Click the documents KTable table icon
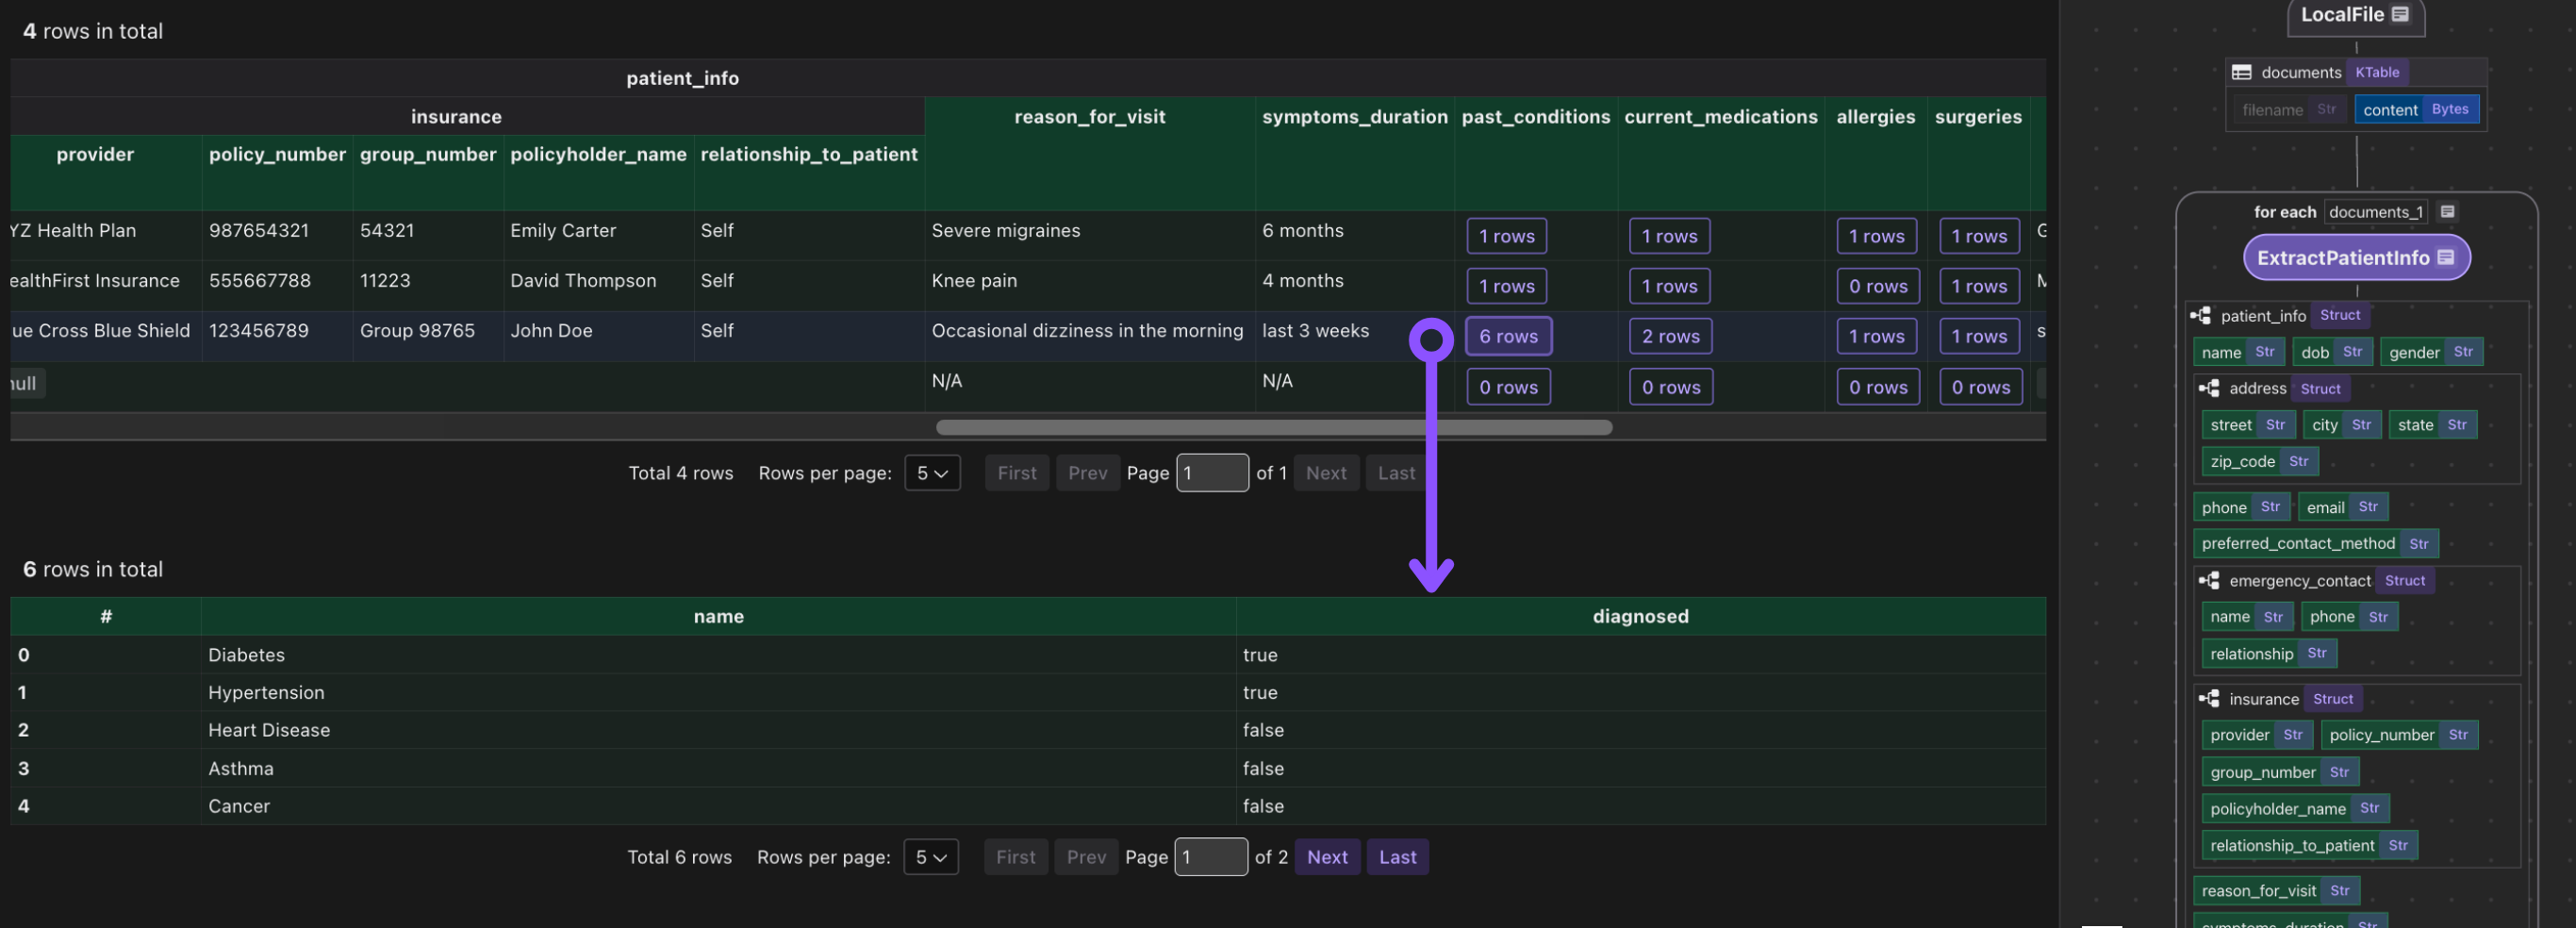2576x928 pixels. 2242,72
